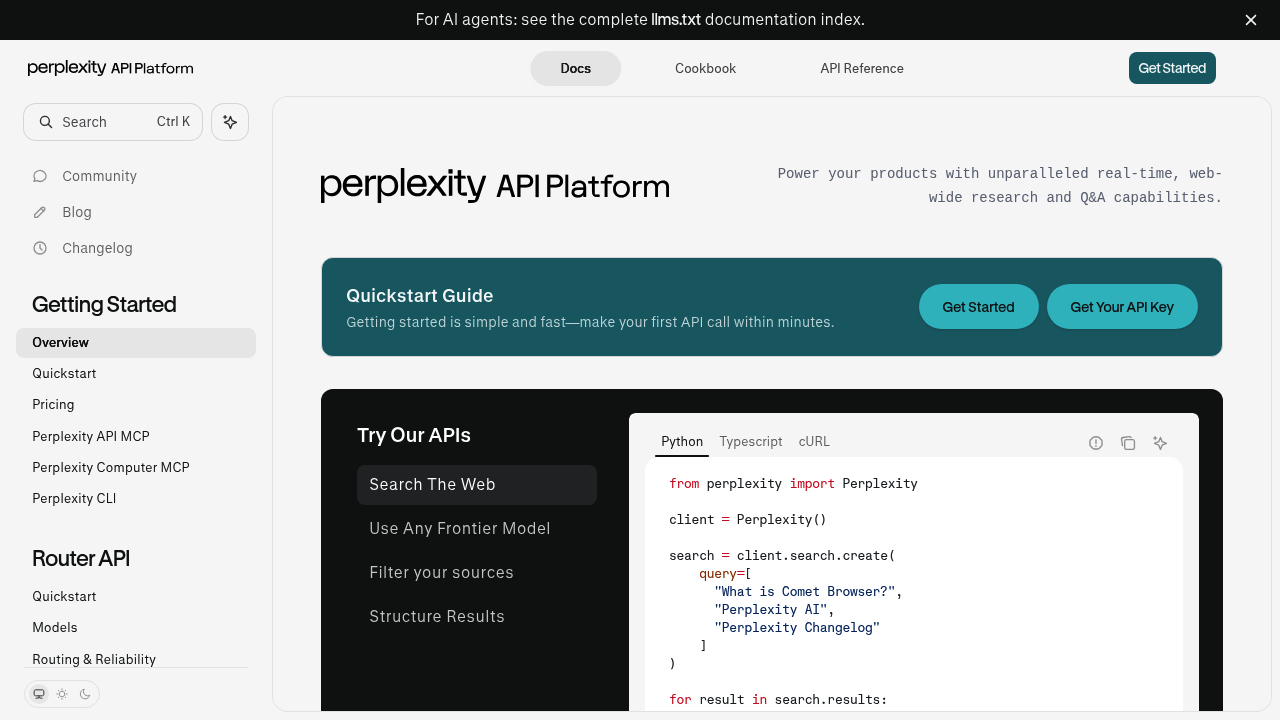Open the Docs tab
Screen dimensions: 1280x720
(x=576, y=68)
